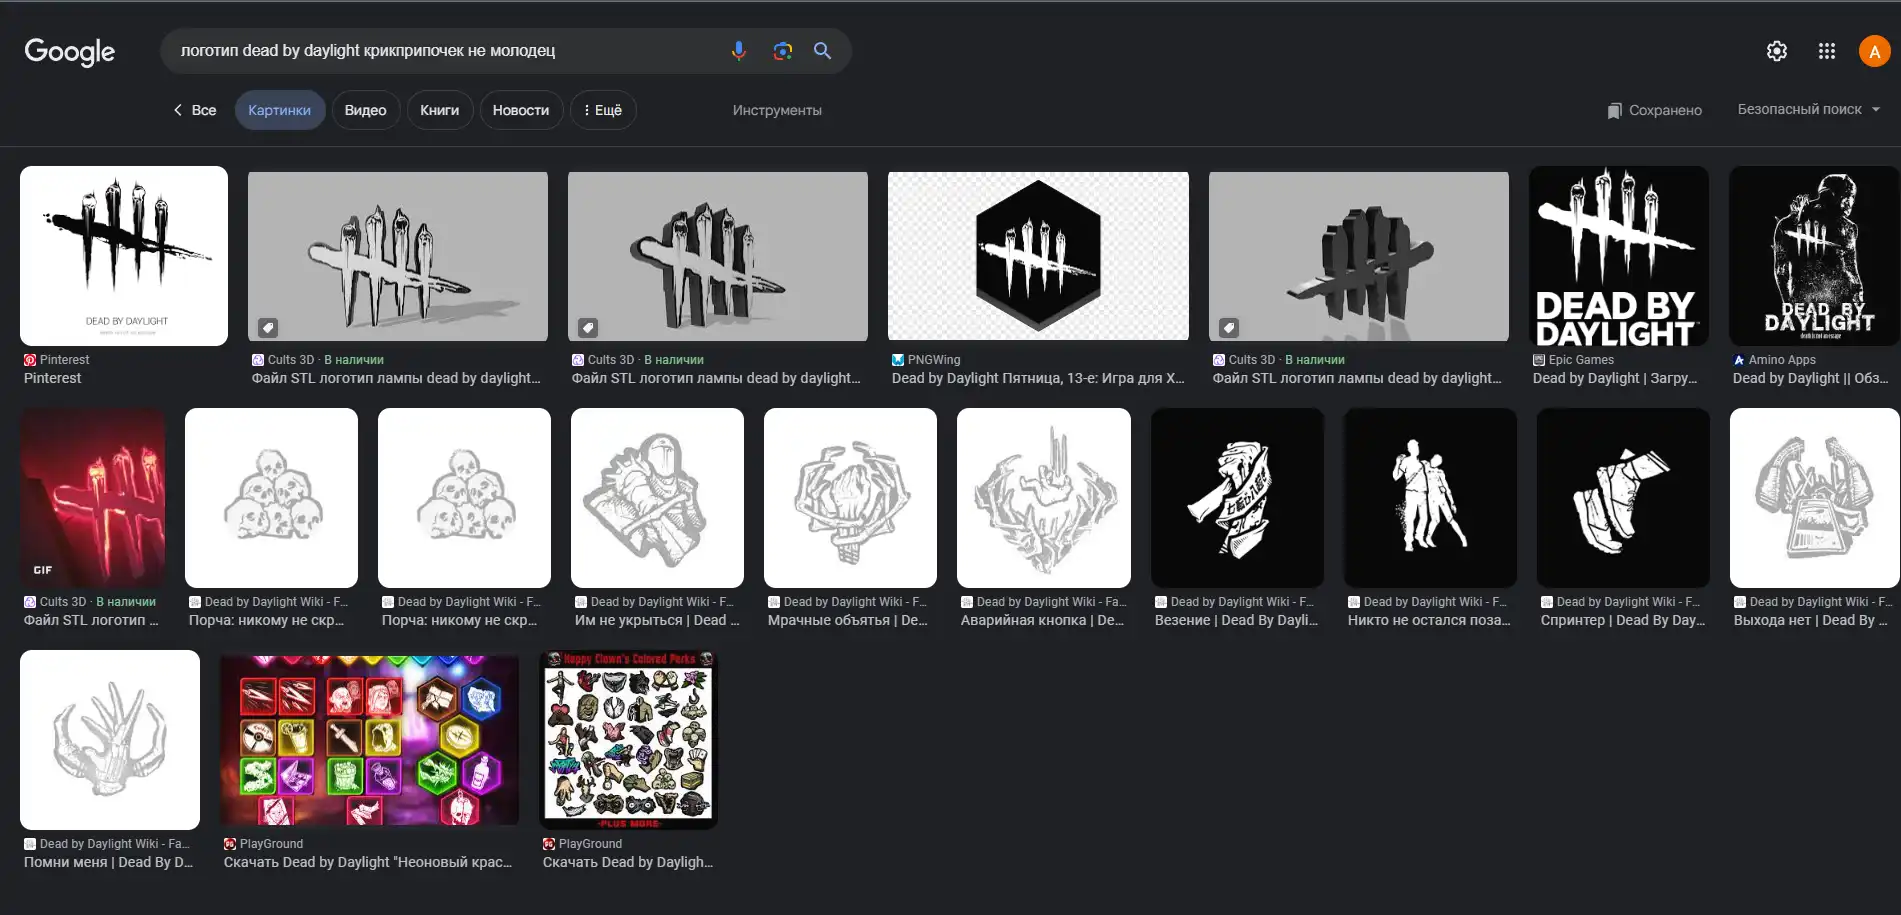
Task: Open Google Lens image search icon
Action: tap(783, 51)
